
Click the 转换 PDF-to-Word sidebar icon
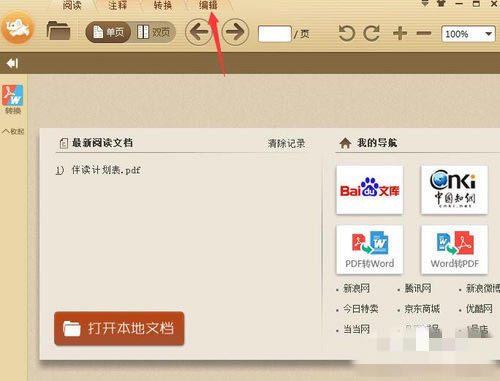tap(13, 99)
